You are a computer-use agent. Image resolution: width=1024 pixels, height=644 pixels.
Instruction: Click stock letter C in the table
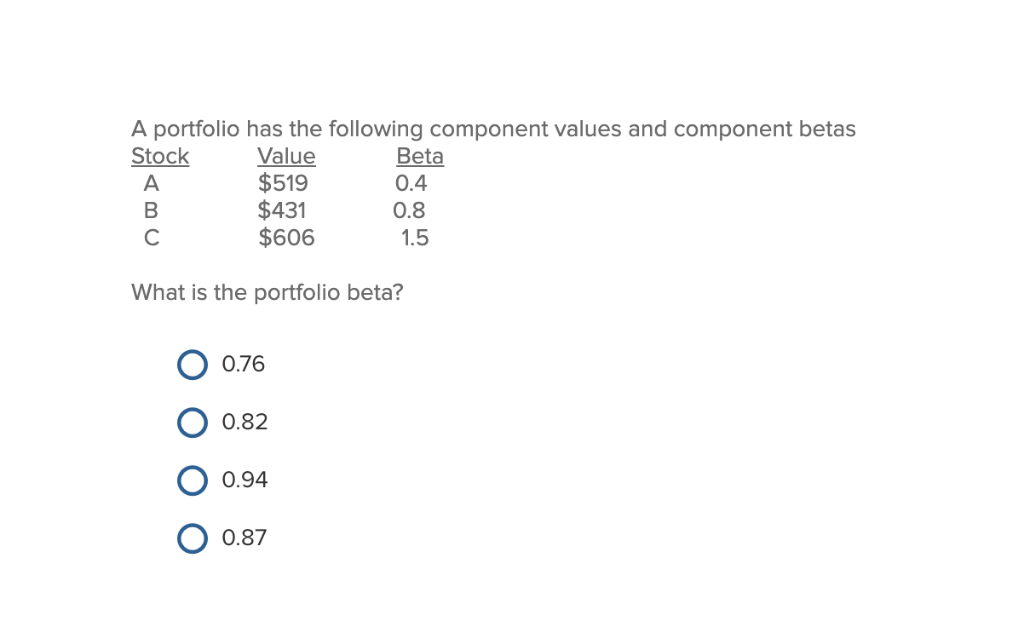click(x=151, y=238)
